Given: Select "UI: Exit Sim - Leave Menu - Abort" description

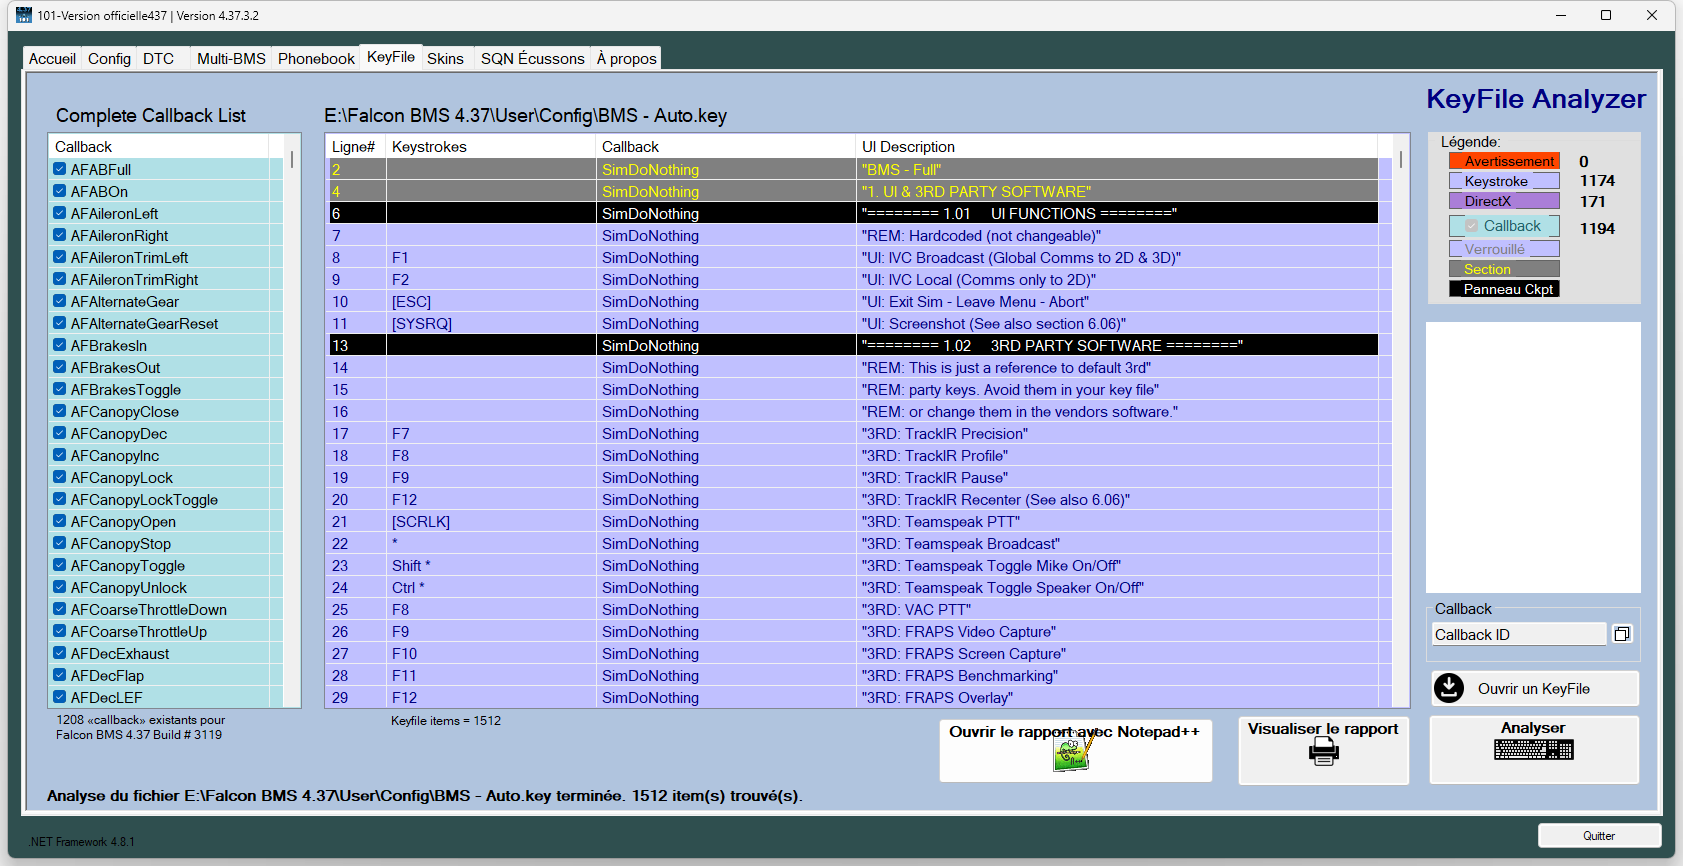Looking at the screenshot, I should coord(1116,301).
